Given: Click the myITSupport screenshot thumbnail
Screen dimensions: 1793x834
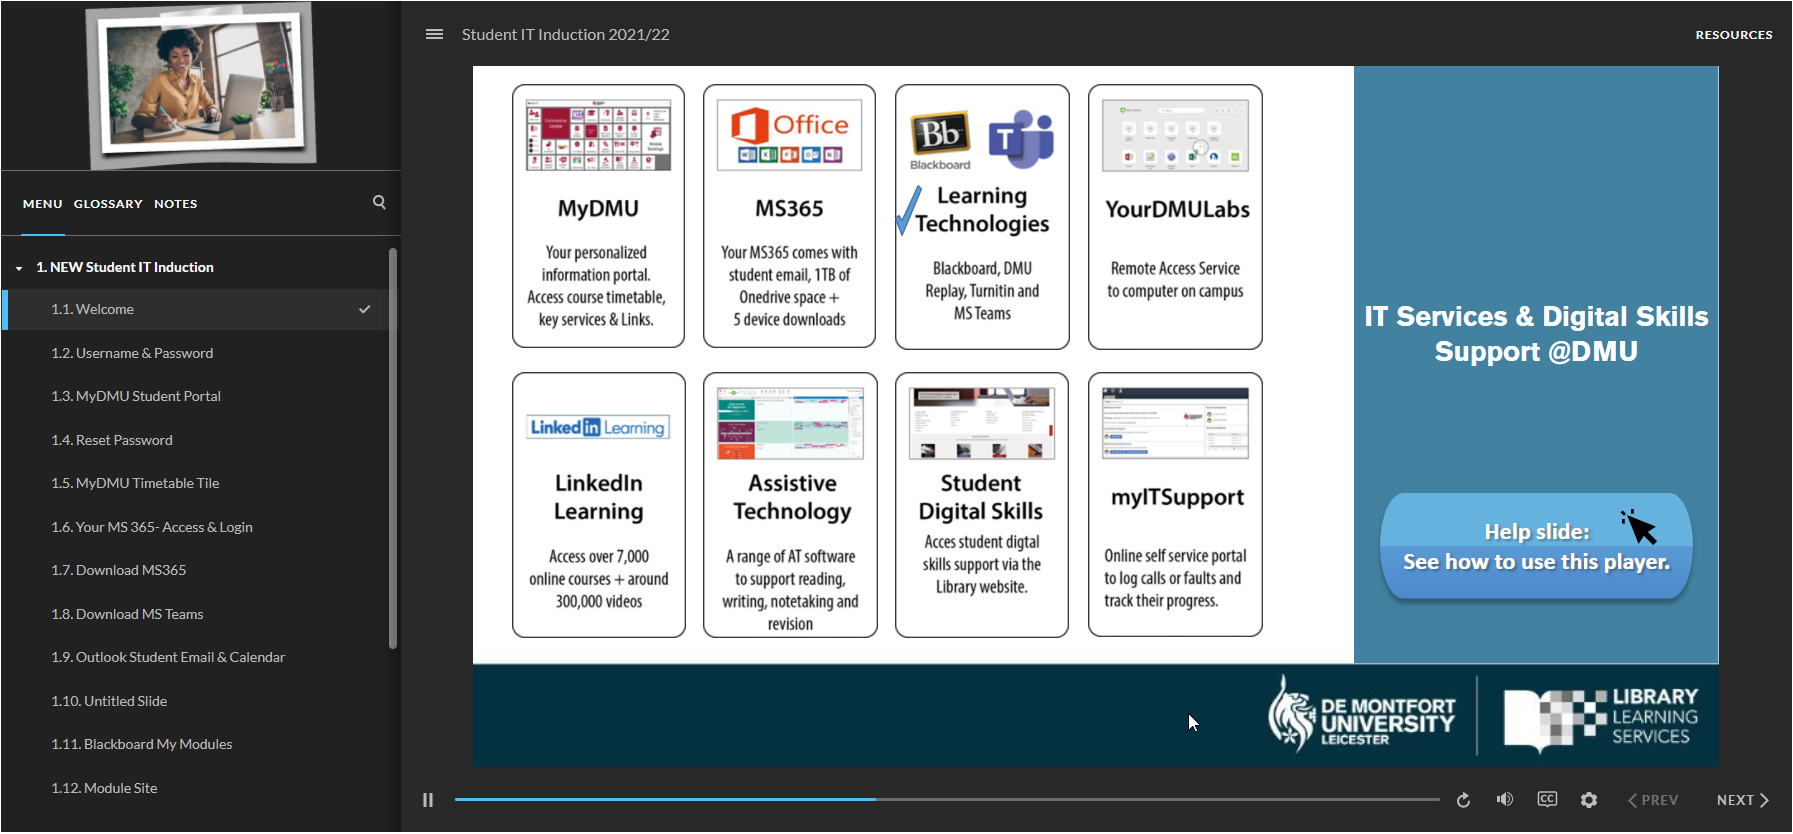Looking at the screenshot, I should tap(1175, 423).
